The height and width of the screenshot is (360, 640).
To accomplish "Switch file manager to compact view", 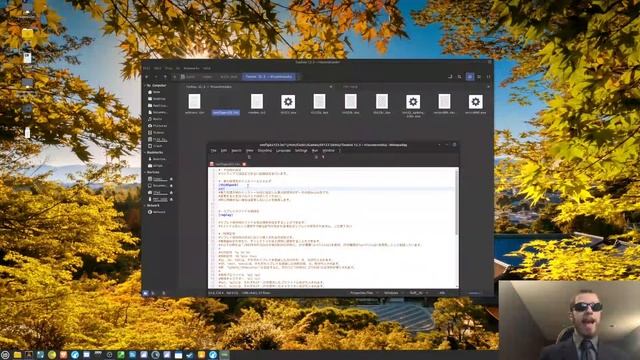I will click(488, 76).
